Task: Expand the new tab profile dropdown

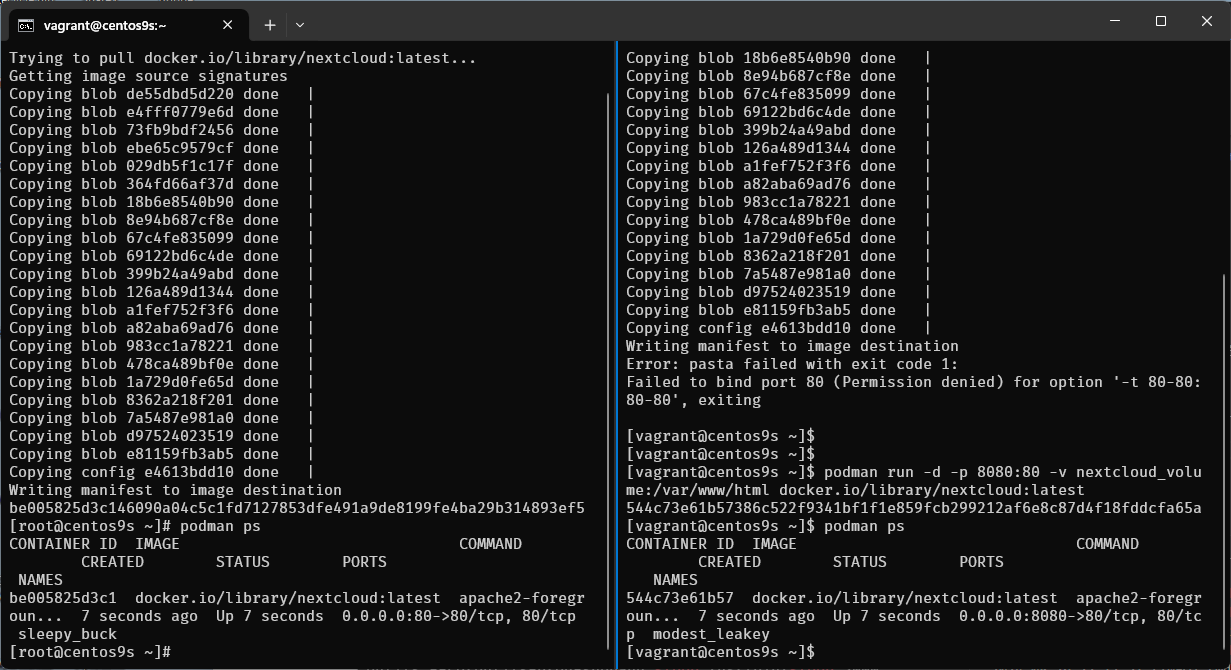Action: (x=300, y=24)
